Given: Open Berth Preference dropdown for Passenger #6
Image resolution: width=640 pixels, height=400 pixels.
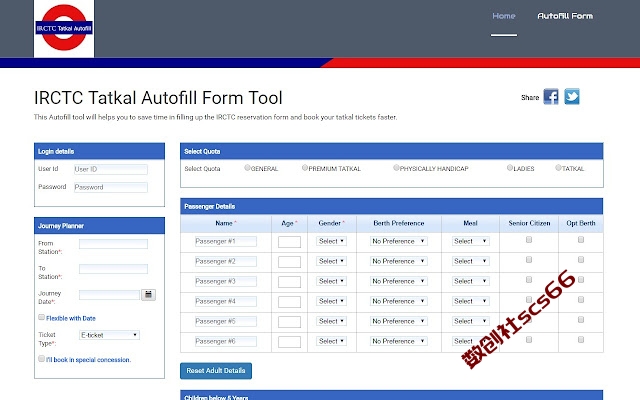Looking at the screenshot, I should point(398,341).
